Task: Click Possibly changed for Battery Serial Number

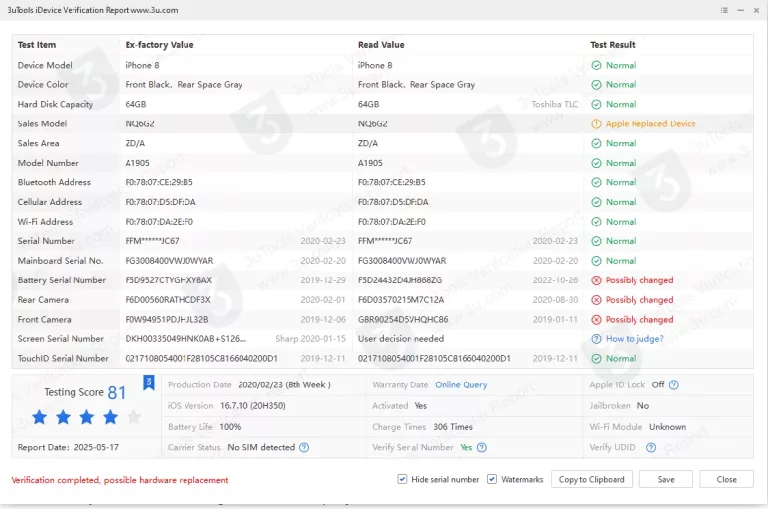Action: pyautogui.click(x=640, y=280)
